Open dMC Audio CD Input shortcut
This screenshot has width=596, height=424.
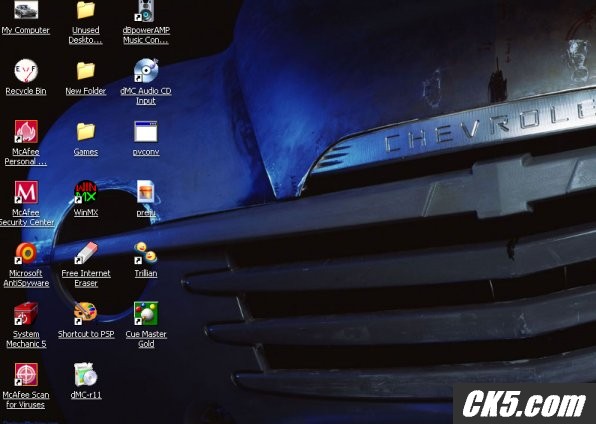pyautogui.click(x=146, y=71)
